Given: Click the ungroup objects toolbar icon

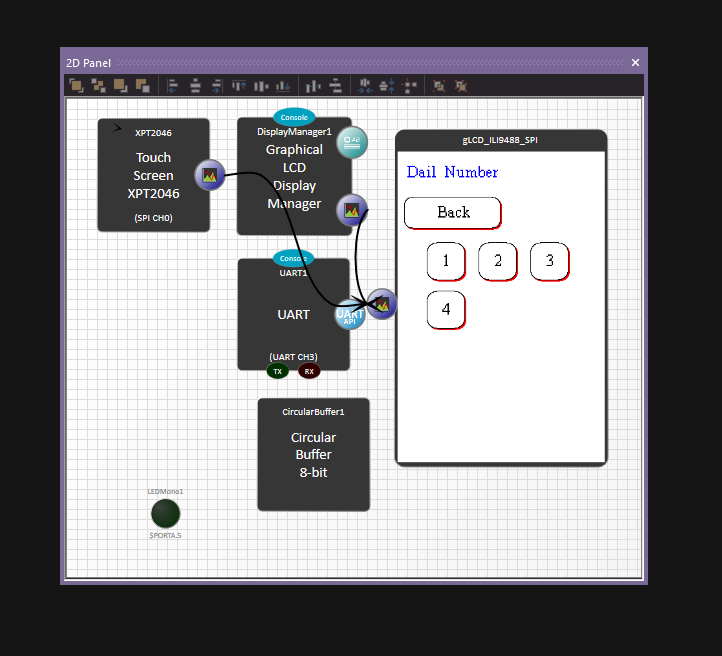Looking at the screenshot, I should (461, 86).
